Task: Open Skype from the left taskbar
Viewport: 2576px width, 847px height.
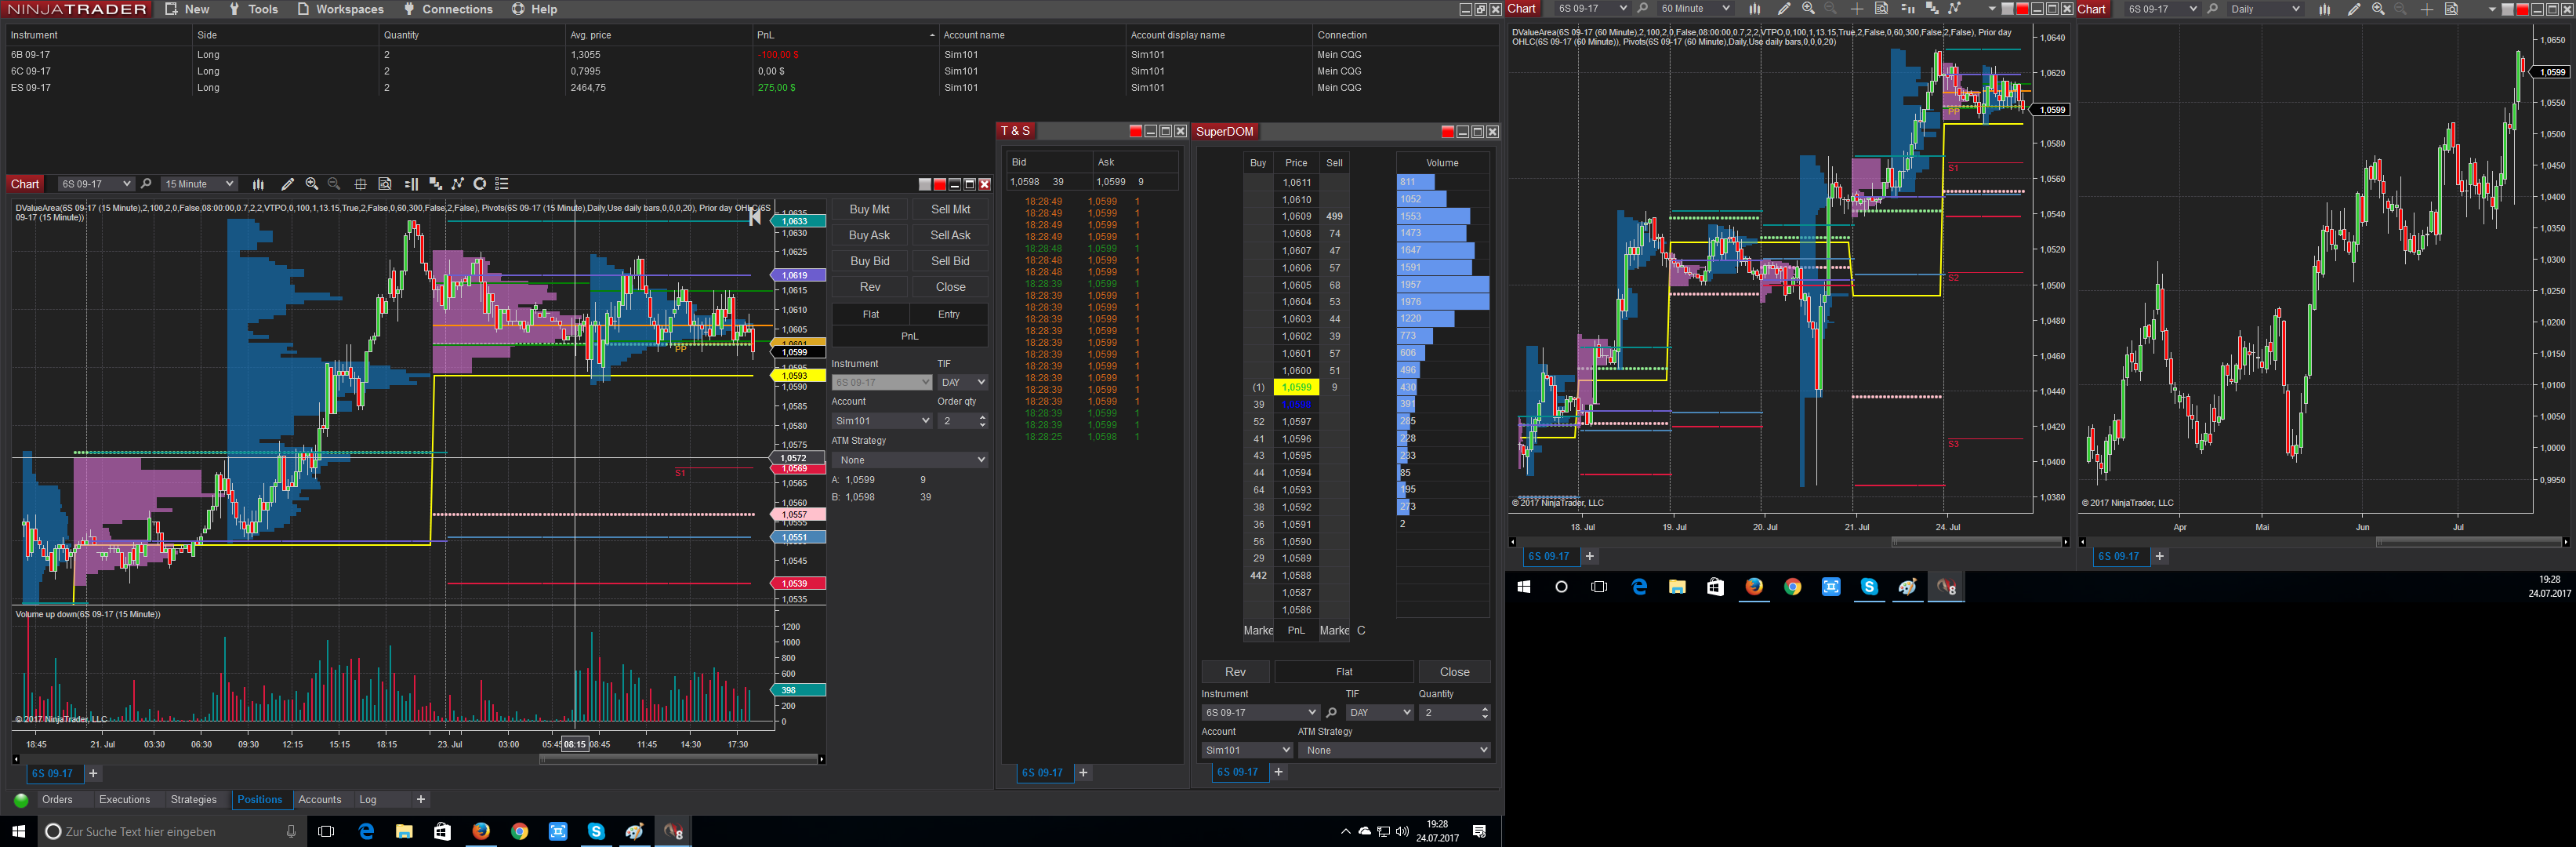Action: click(596, 831)
